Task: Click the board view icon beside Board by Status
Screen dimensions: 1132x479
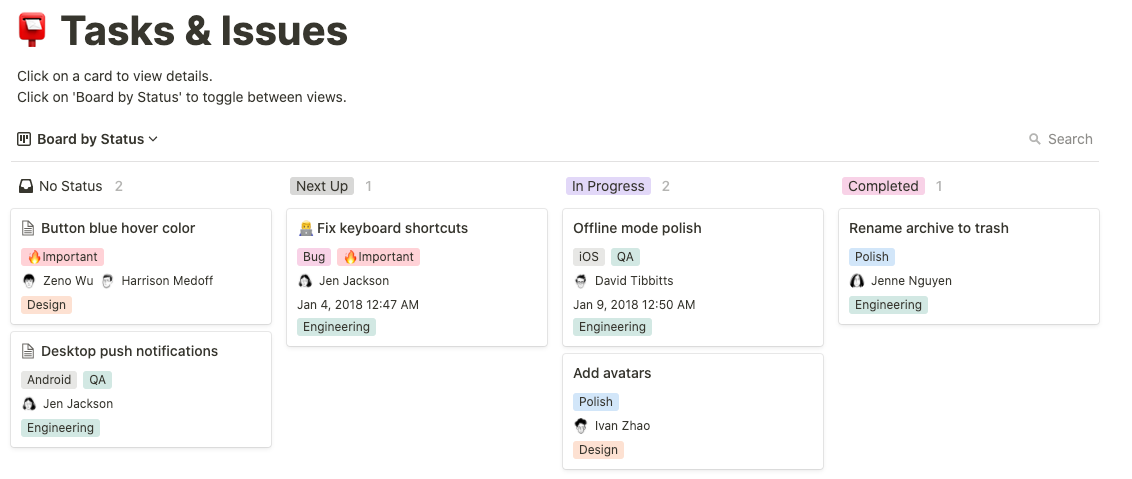Action: click(x=24, y=139)
